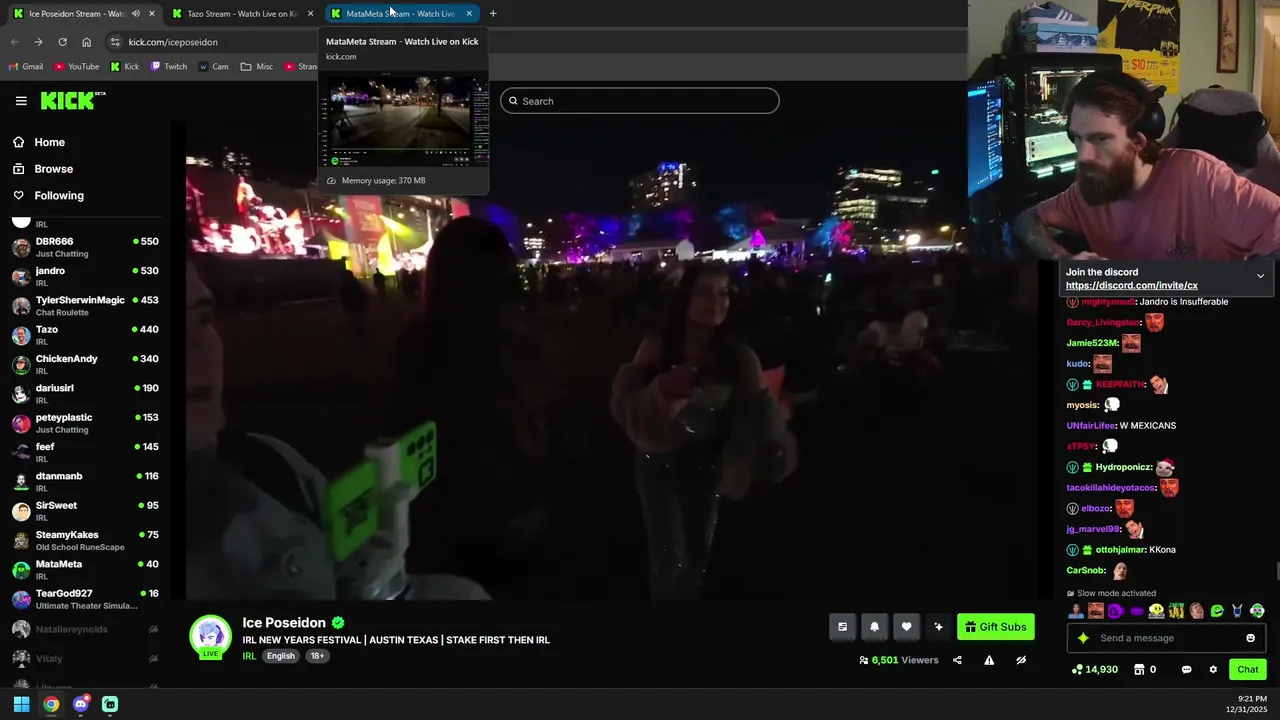
Task: Open the Kick hamburger menu
Action: (21, 101)
